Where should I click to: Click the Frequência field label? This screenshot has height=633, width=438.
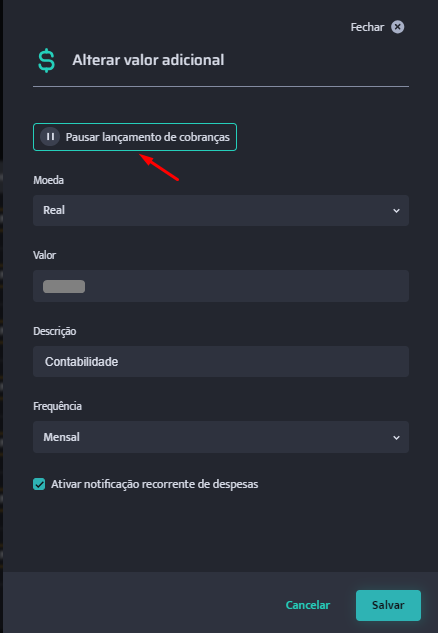pos(57,406)
